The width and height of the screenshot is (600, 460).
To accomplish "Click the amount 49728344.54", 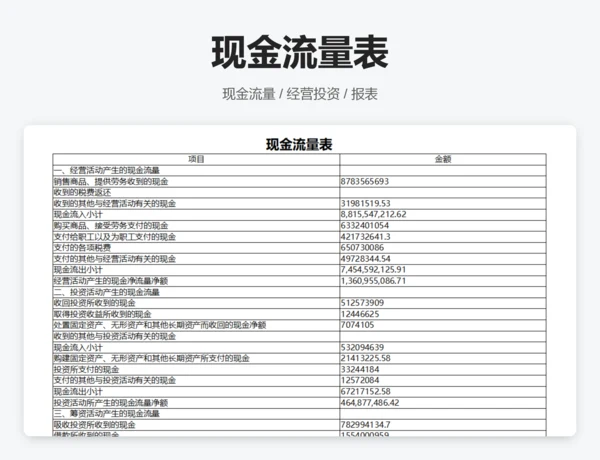I will tap(365, 259).
